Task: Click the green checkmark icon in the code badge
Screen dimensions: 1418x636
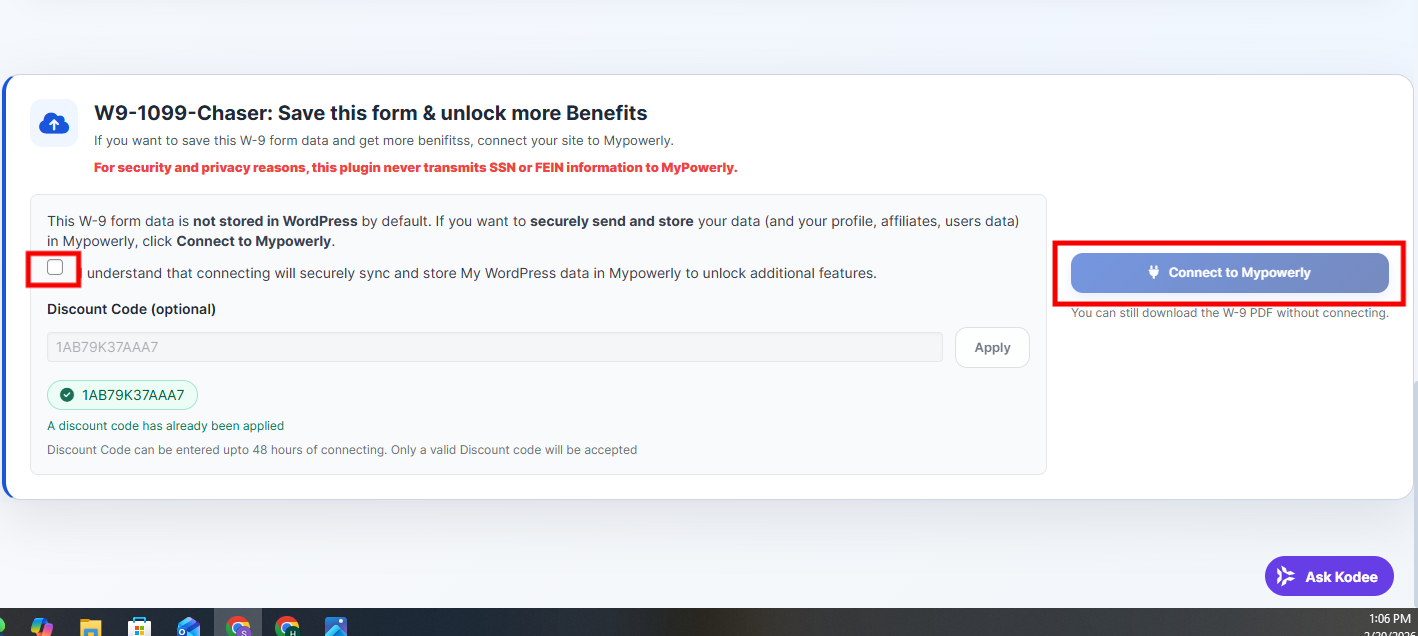Action: click(67, 395)
